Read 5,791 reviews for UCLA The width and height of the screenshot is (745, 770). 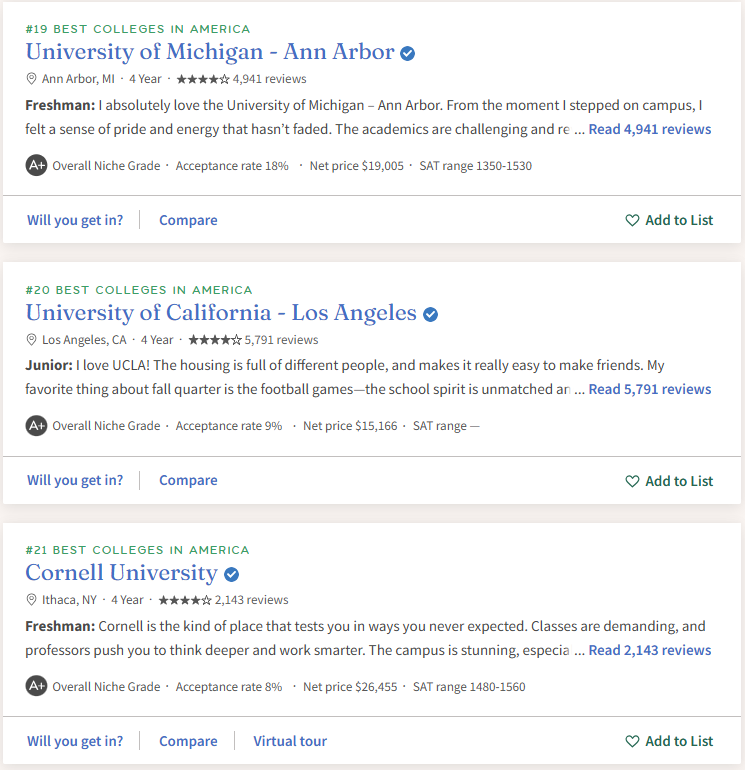(650, 389)
